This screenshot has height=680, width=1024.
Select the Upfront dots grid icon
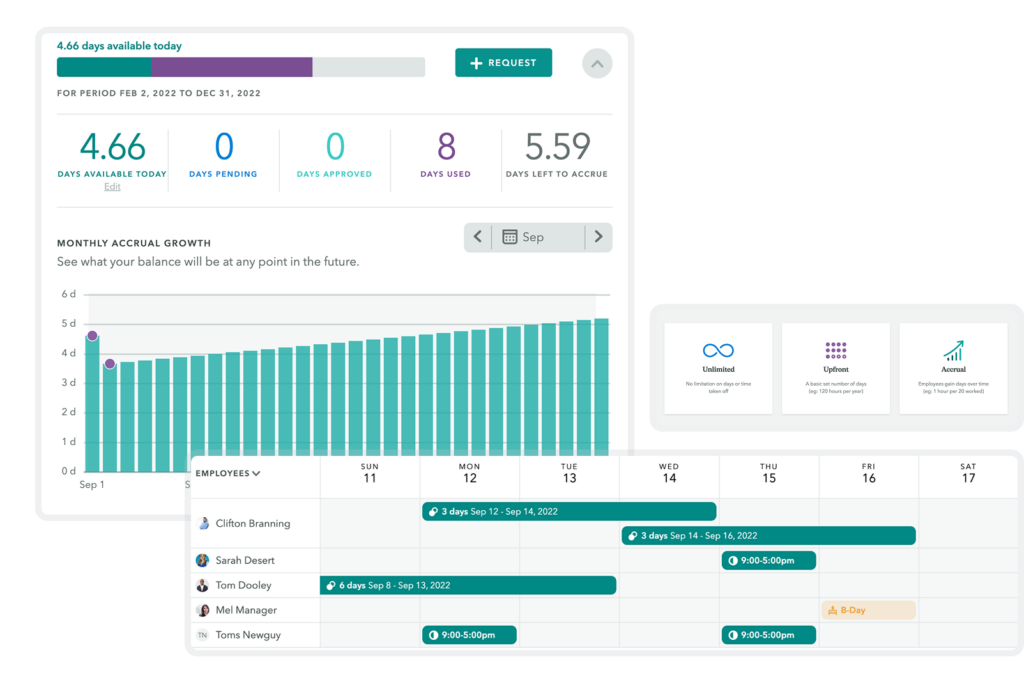click(x=836, y=350)
